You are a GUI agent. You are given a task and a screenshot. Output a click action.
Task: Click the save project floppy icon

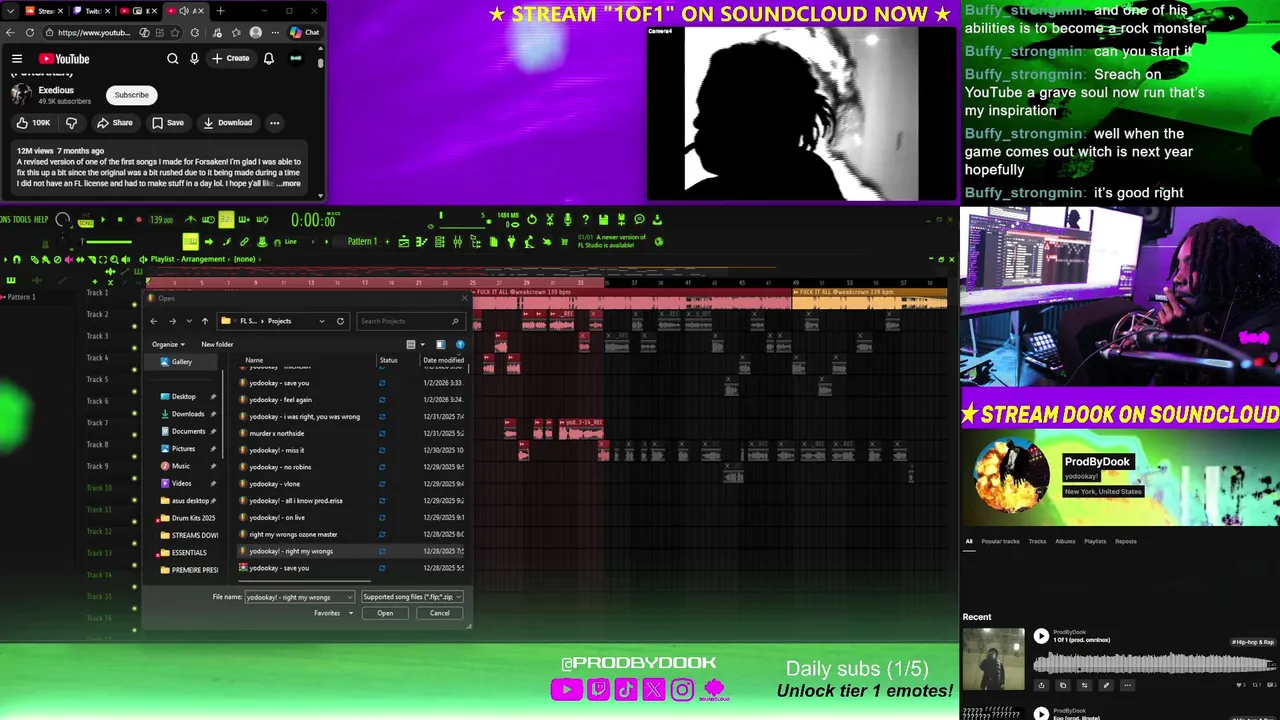point(603,219)
